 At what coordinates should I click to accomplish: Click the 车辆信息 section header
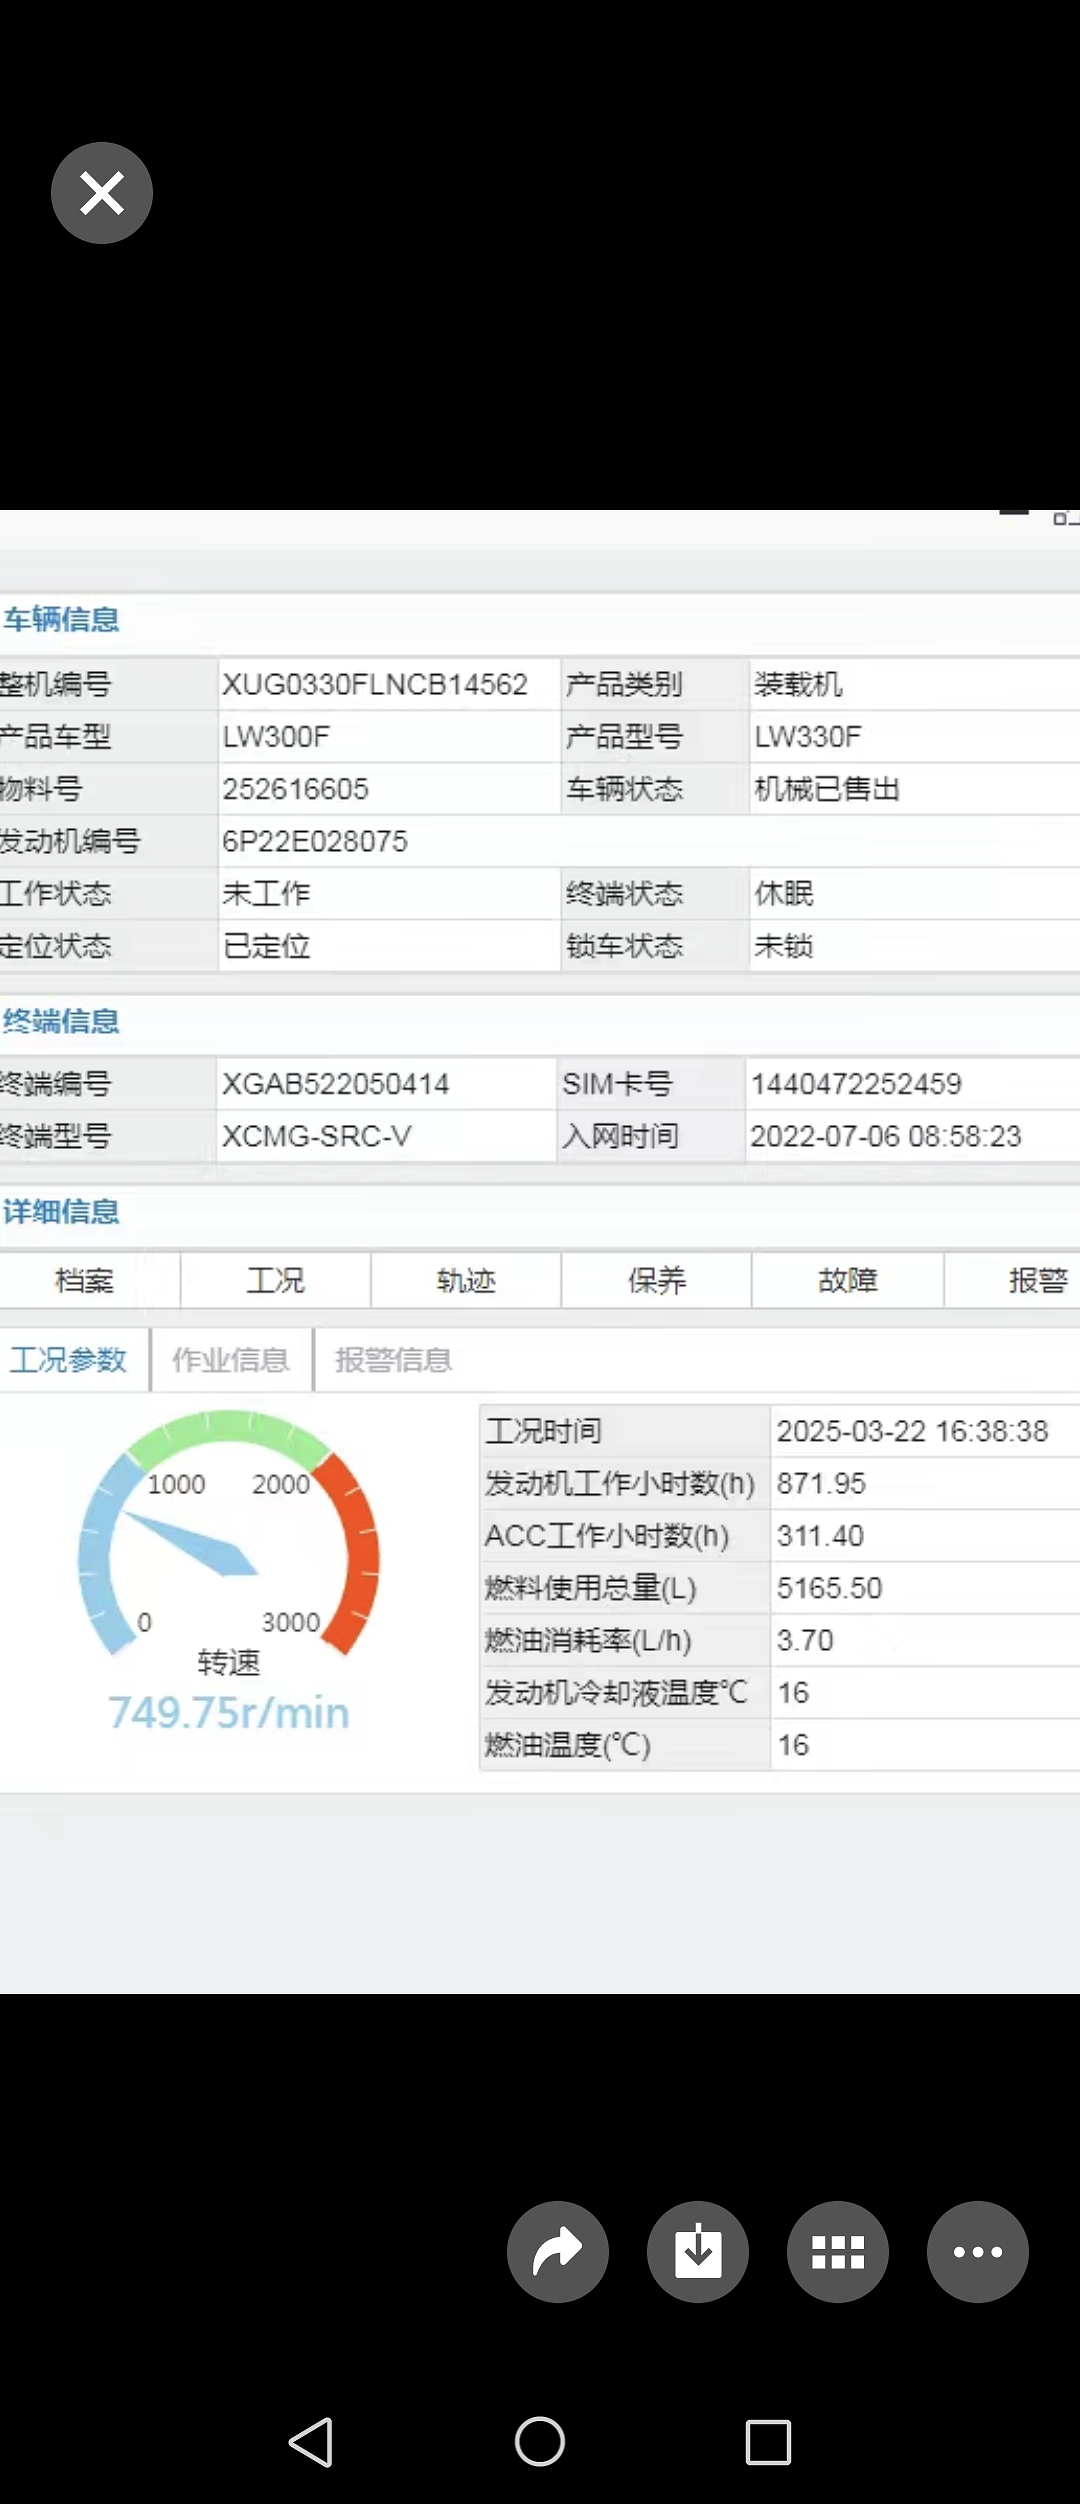pyautogui.click(x=61, y=620)
